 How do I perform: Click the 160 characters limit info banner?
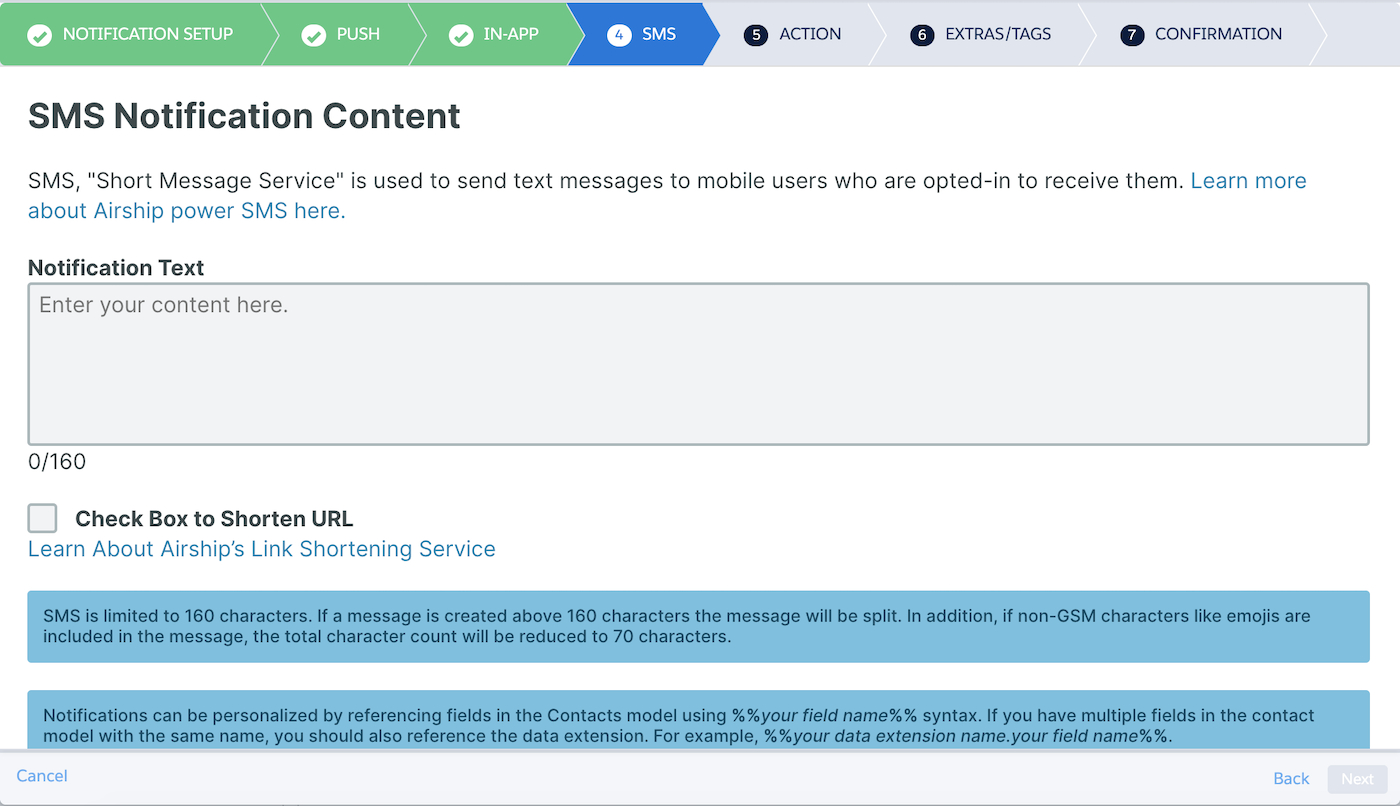point(698,626)
